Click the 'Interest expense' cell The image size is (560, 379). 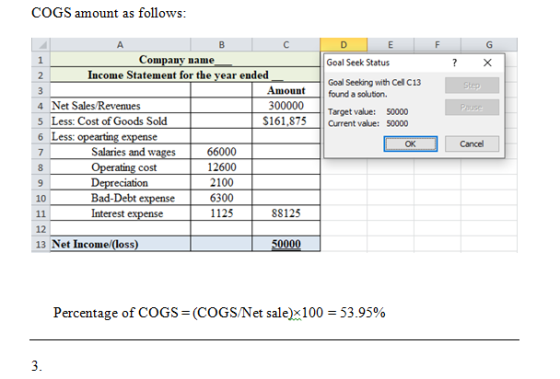(120, 213)
